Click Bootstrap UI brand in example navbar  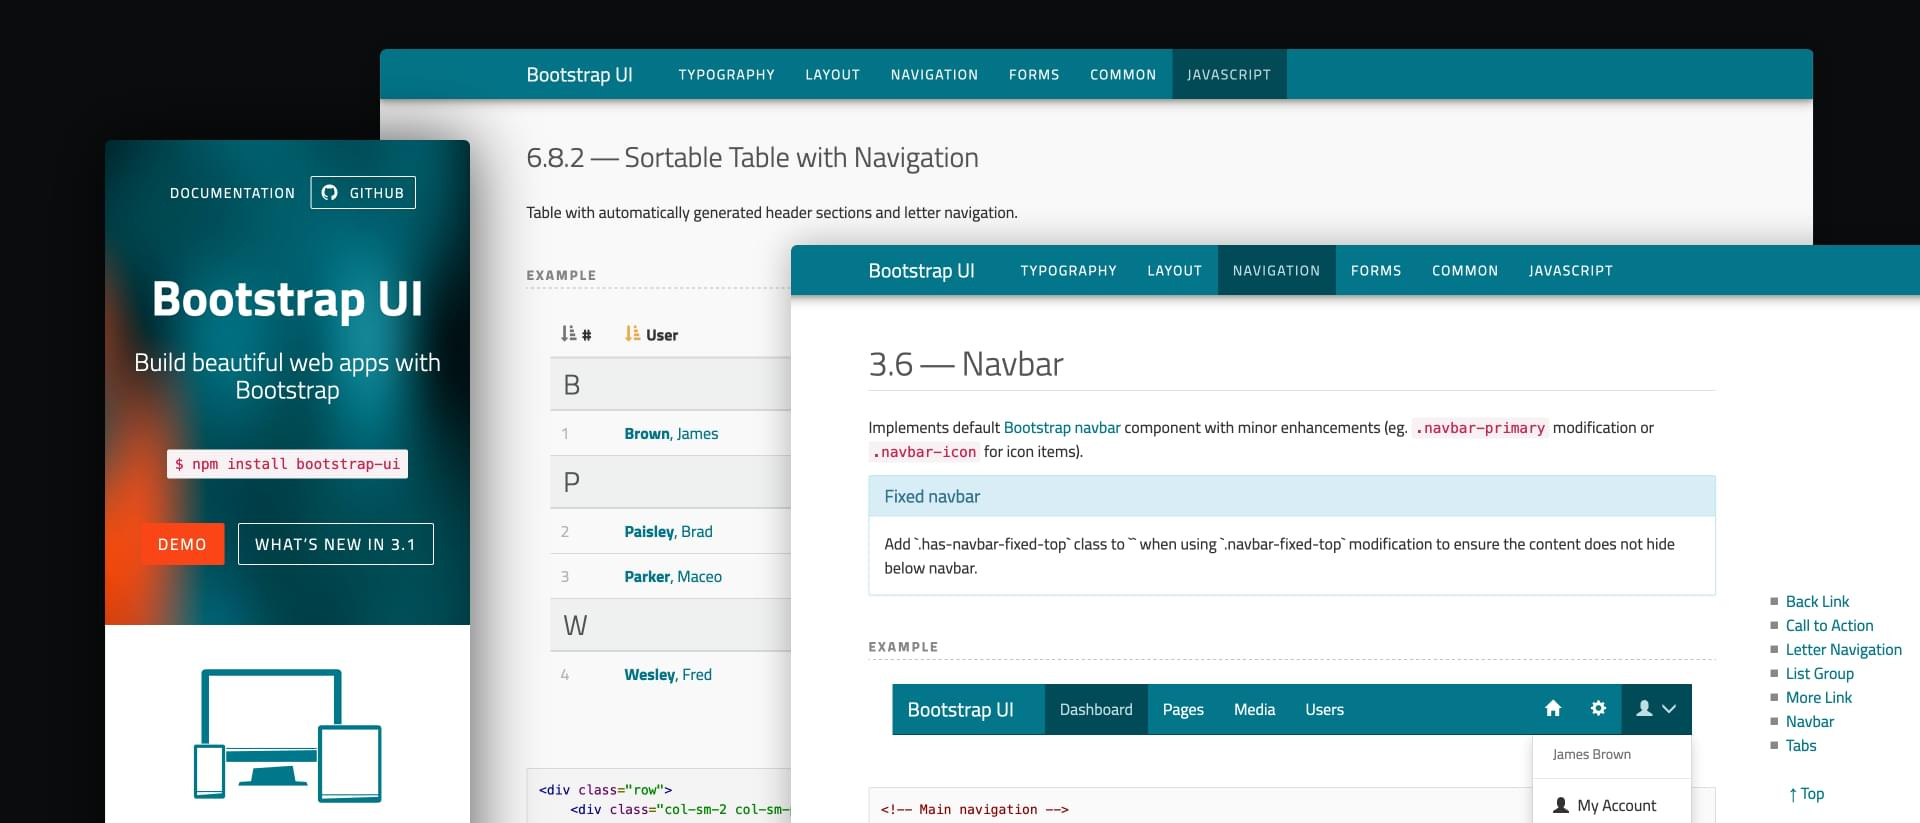pyautogui.click(x=960, y=709)
